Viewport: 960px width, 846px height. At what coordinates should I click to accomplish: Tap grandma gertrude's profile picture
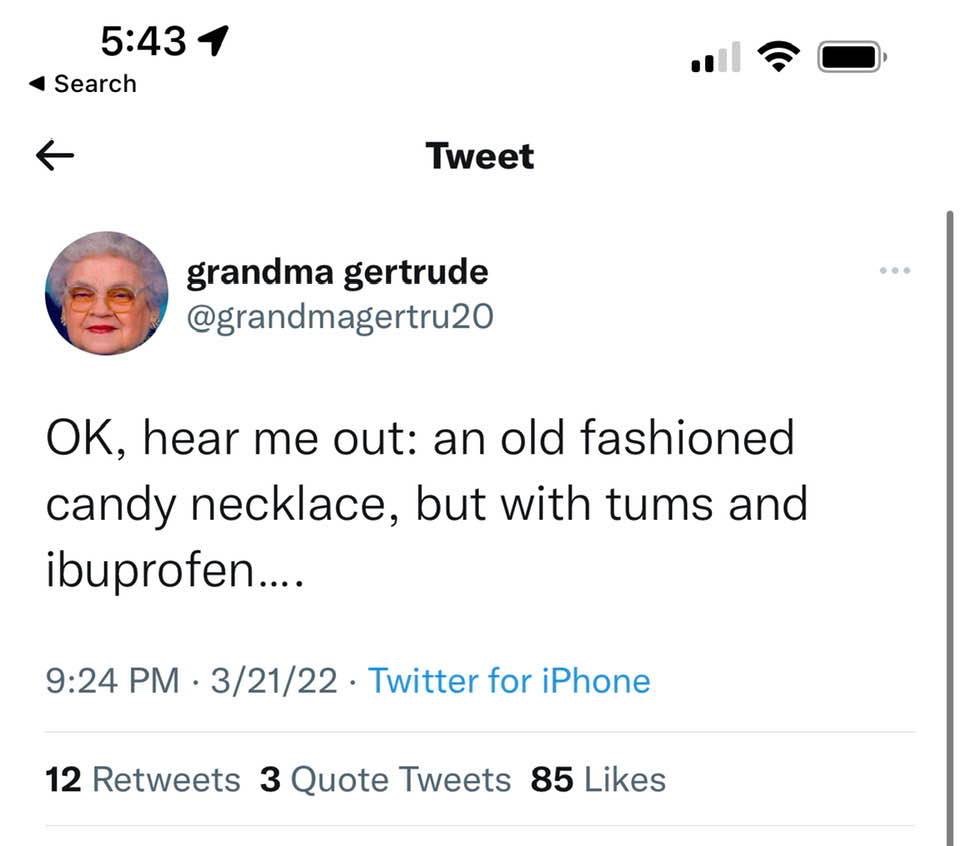pos(106,293)
